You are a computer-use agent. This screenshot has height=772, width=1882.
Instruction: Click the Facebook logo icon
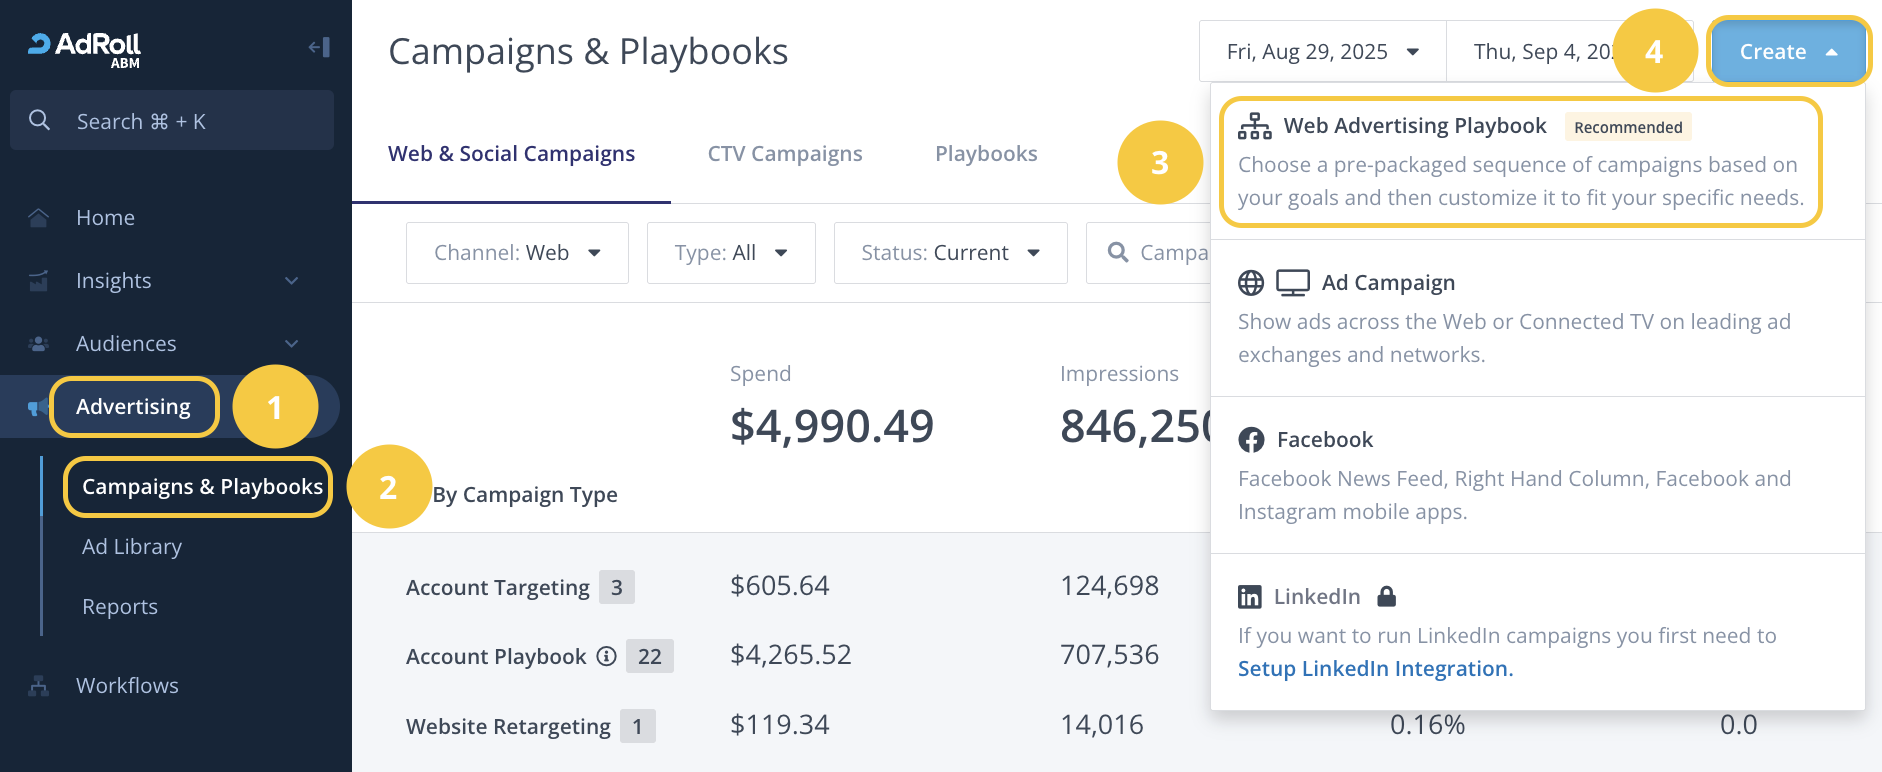pyautogui.click(x=1251, y=440)
